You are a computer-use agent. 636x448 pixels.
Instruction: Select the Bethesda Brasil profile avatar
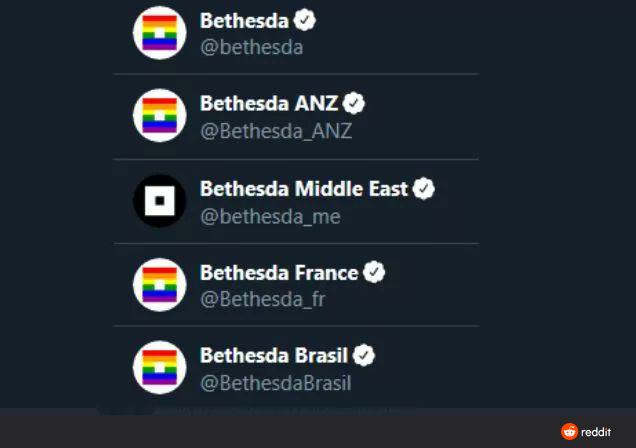click(x=160, y=368)
